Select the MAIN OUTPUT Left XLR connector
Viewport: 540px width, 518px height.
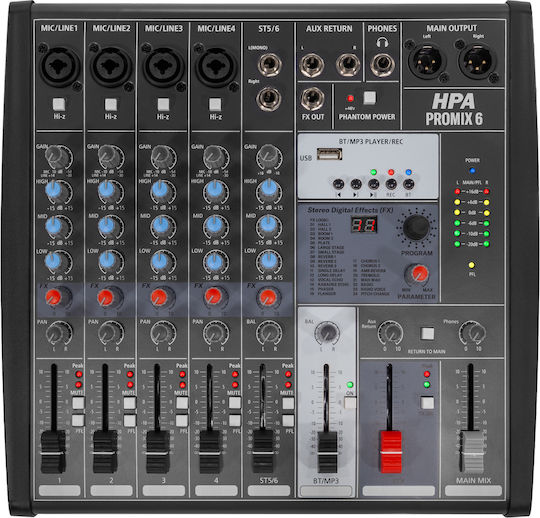(427, 62)
